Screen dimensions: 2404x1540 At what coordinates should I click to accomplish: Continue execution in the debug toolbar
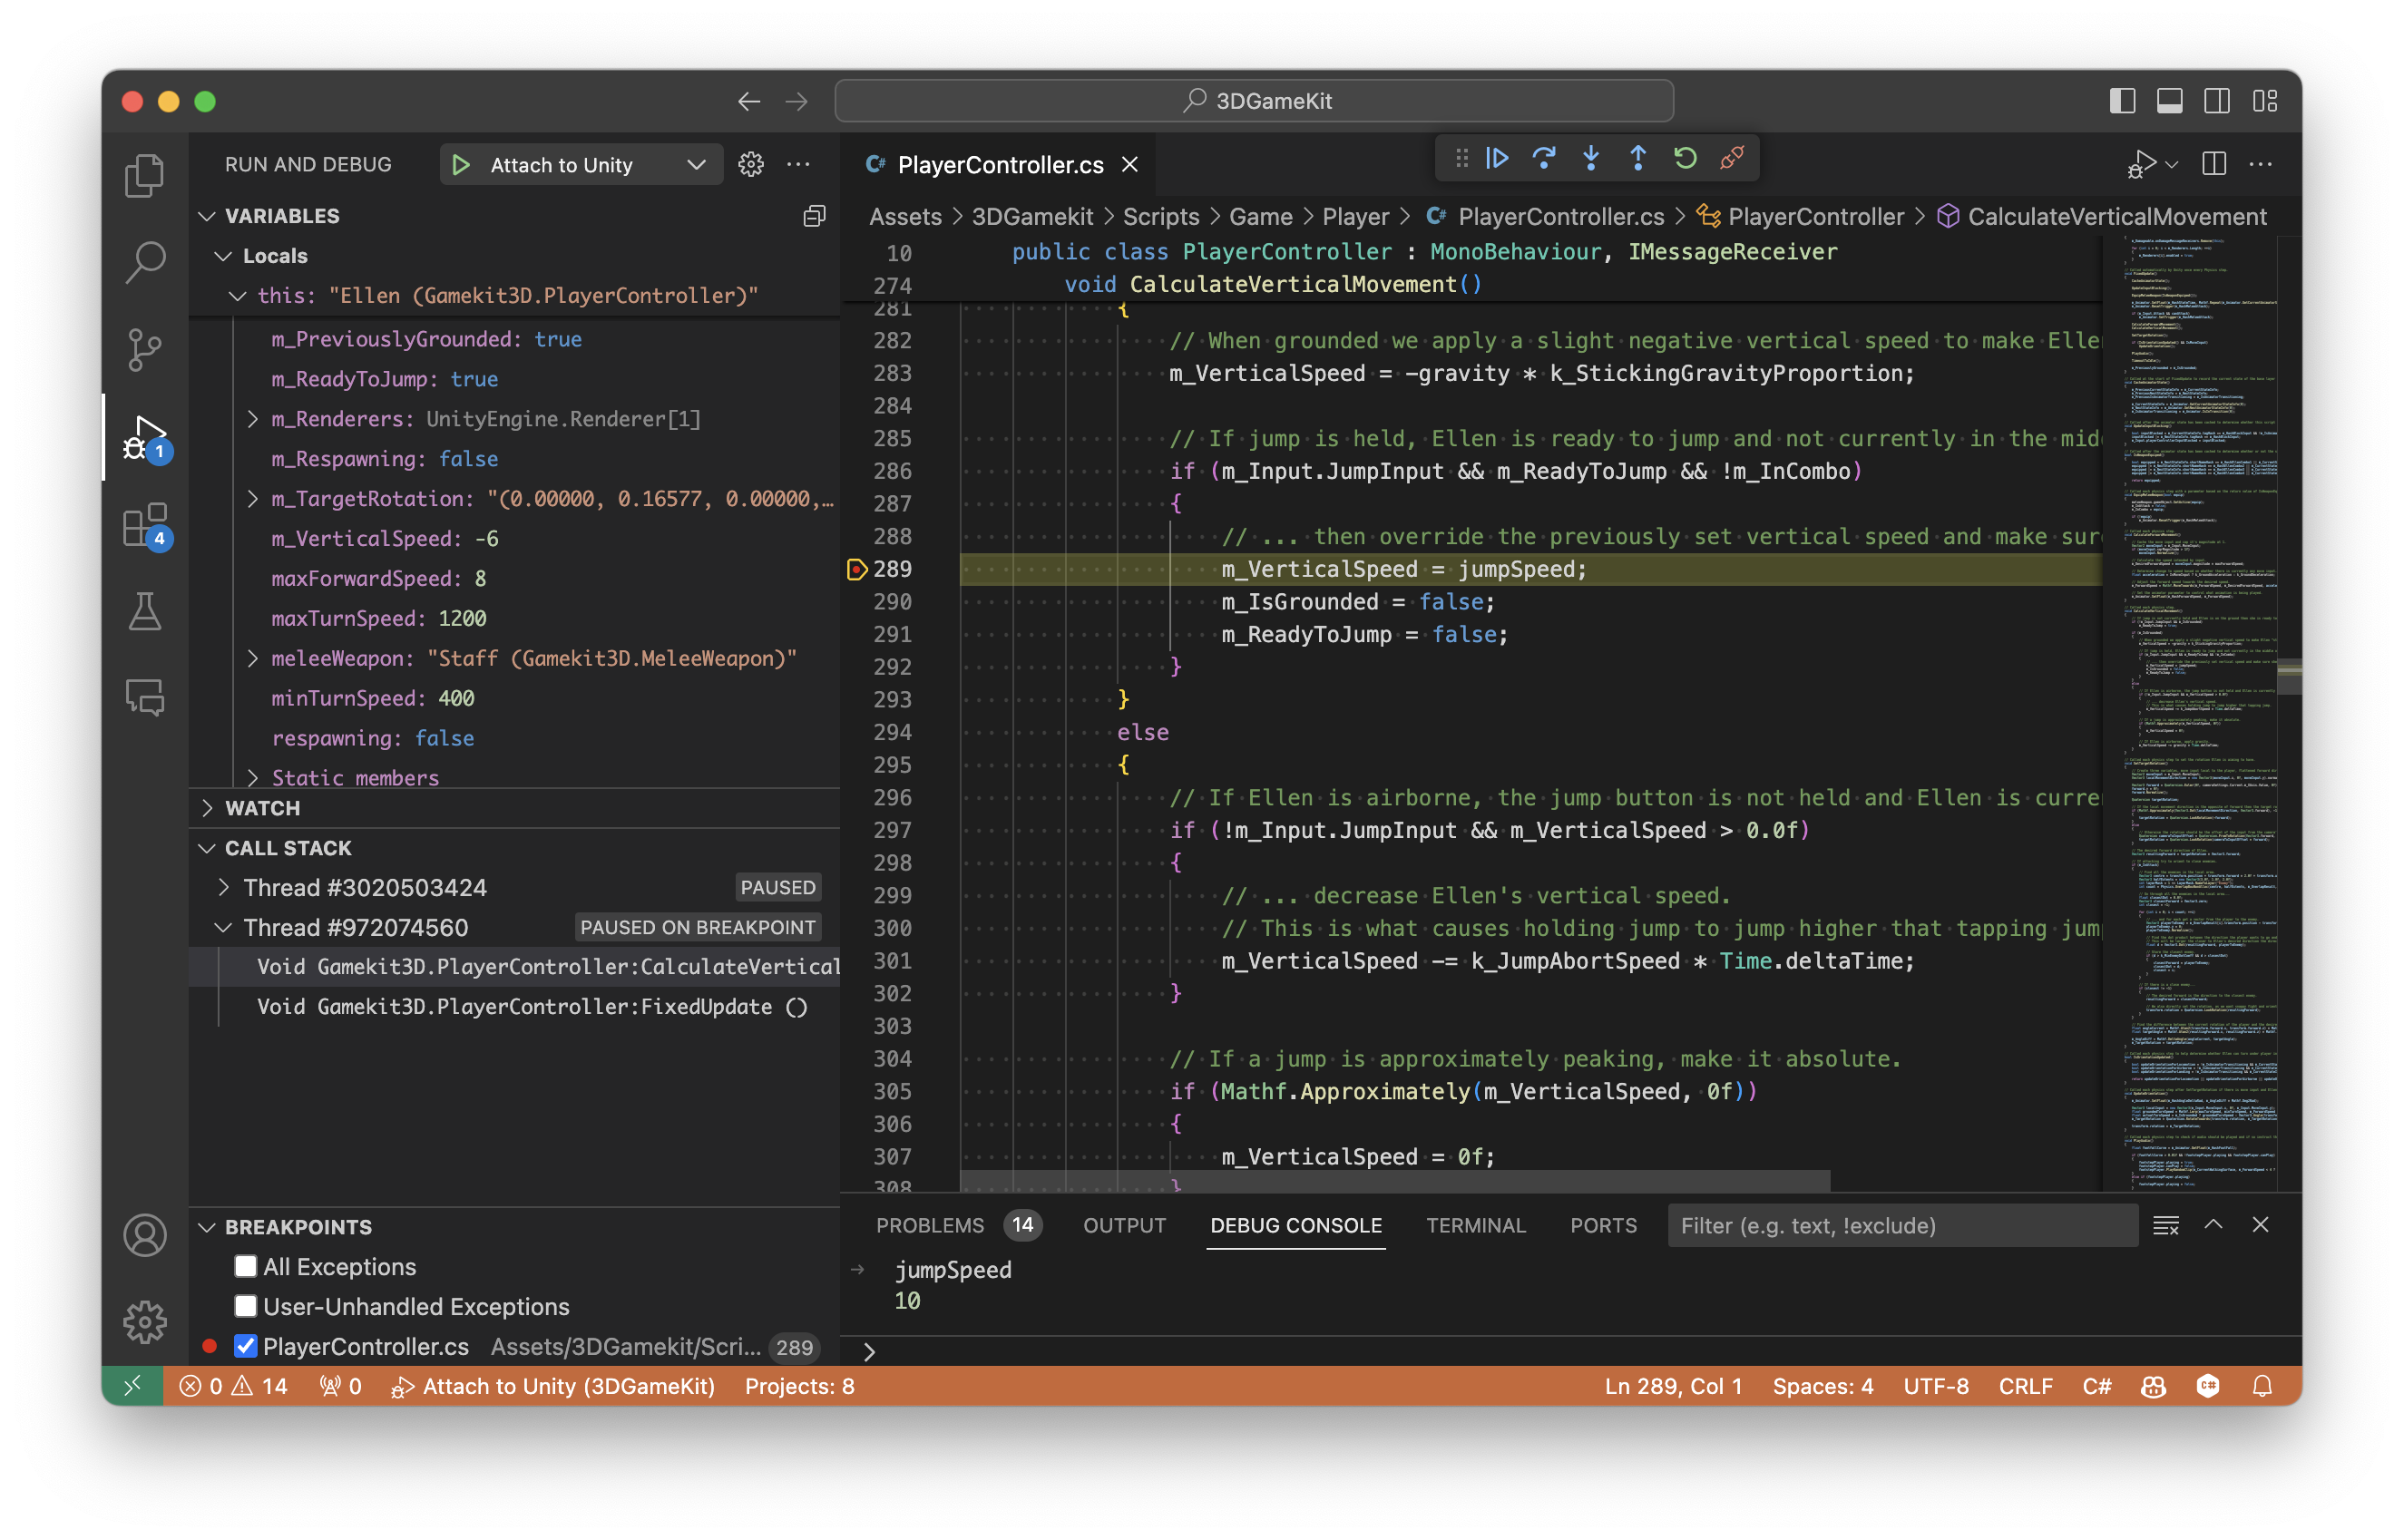click(x=1497, y=157)
